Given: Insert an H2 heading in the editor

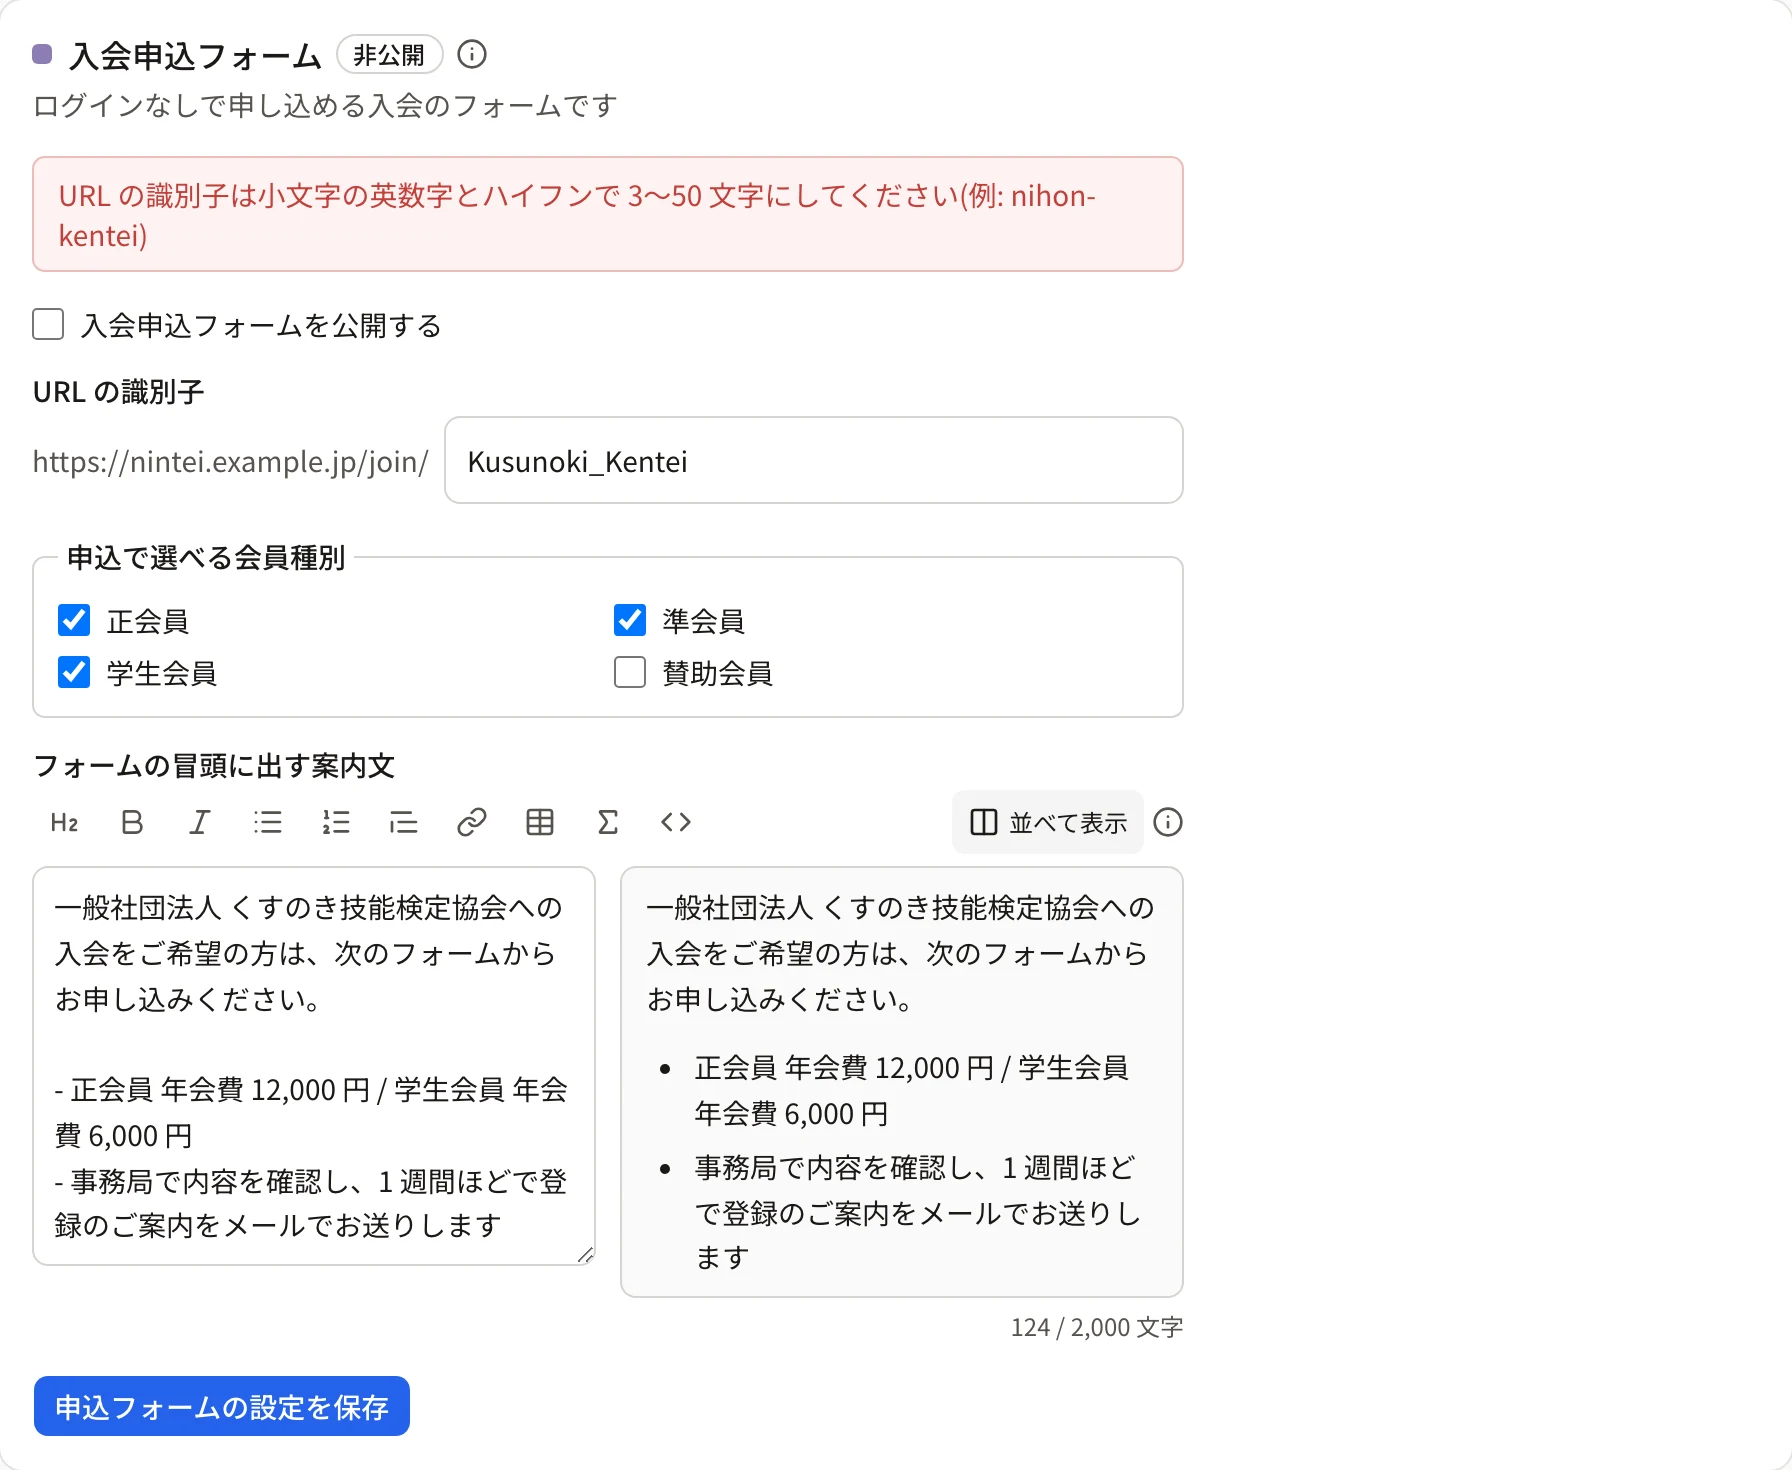Looking at the screenshot, I should (64, 822).
